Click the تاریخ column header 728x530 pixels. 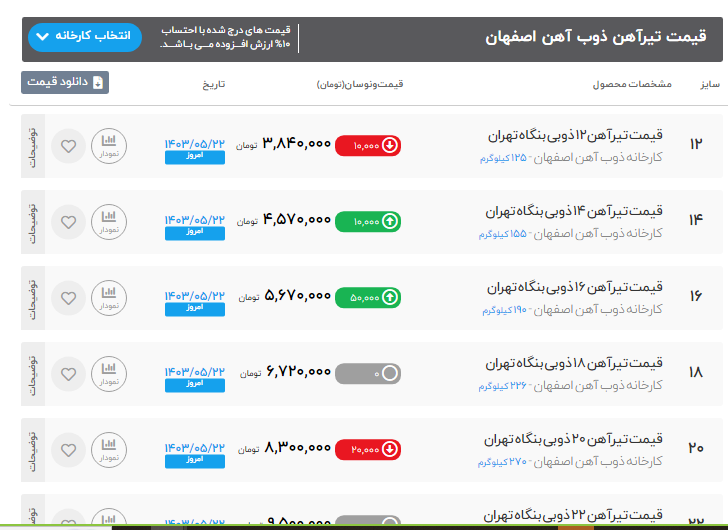(215, 84)
